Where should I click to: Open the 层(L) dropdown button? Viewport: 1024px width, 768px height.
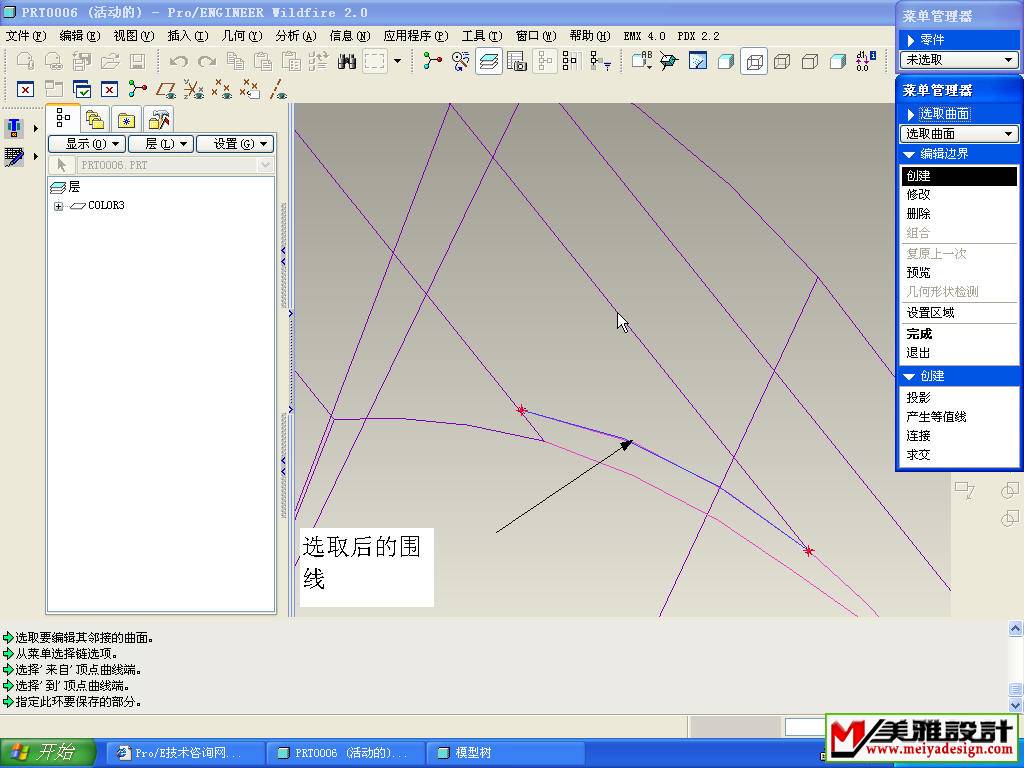[x=161, y=144]
